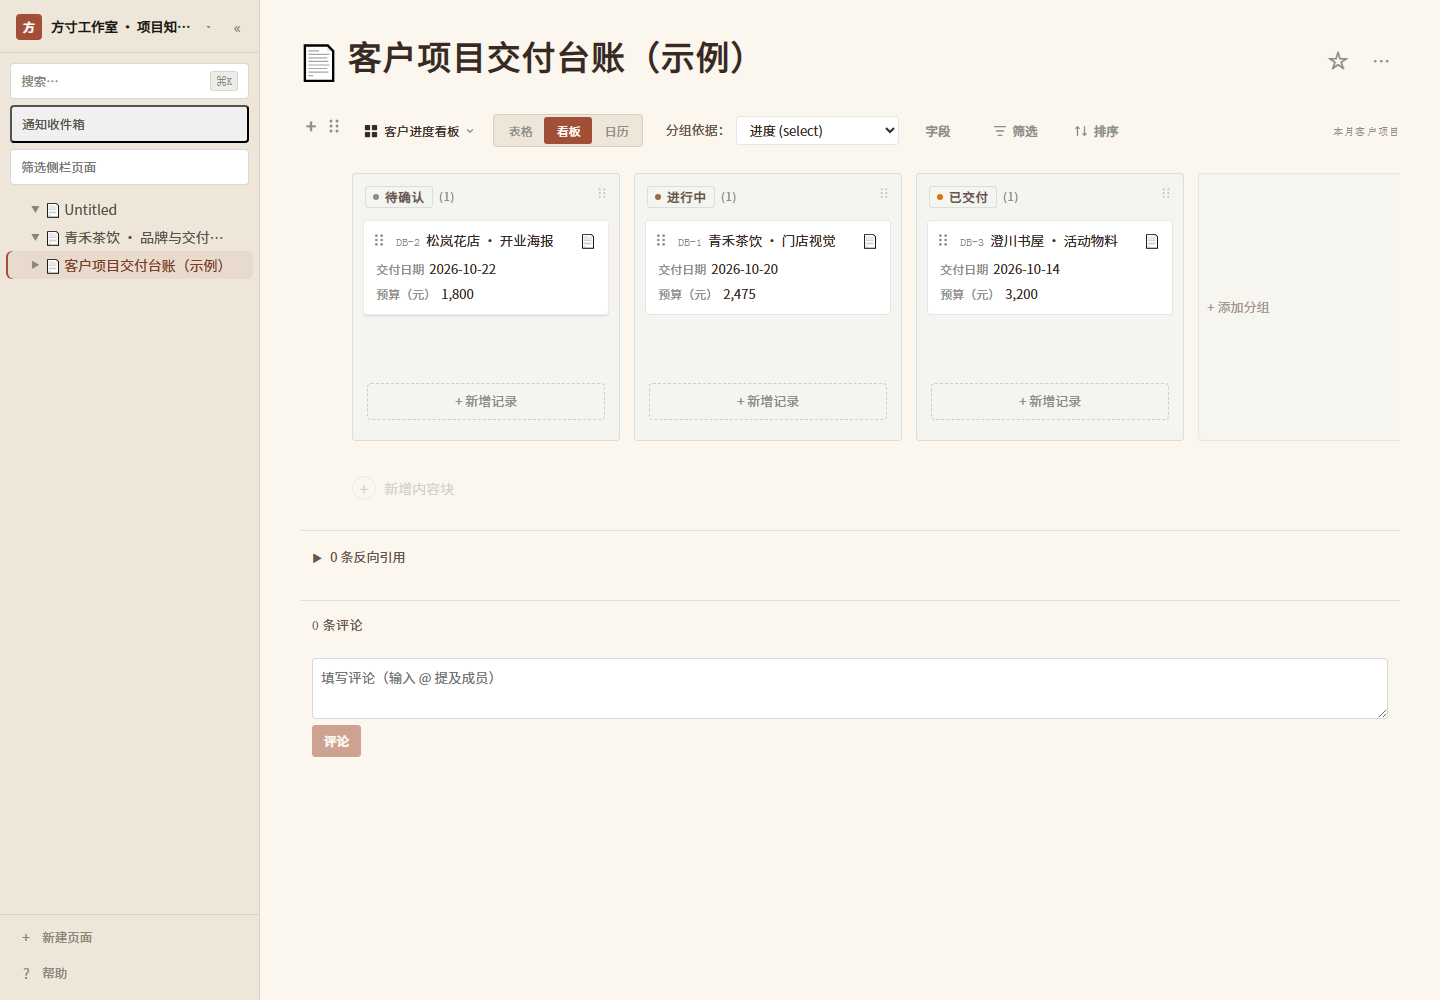Open page icon on 松岚花店 · 开业海报 card
This screenshot has width=1440, height=1000.
tap(588, 241)
